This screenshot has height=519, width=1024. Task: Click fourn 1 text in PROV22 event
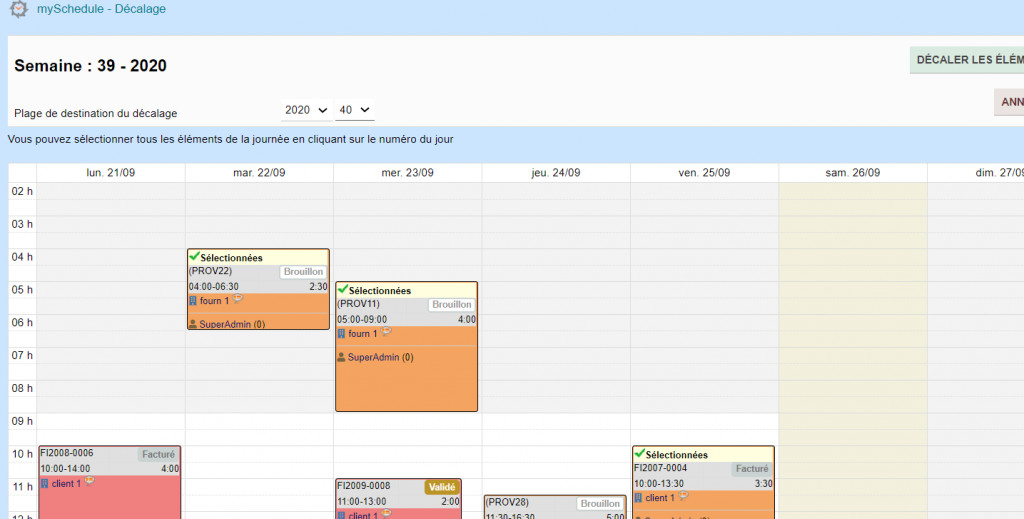tap(214, 301)
